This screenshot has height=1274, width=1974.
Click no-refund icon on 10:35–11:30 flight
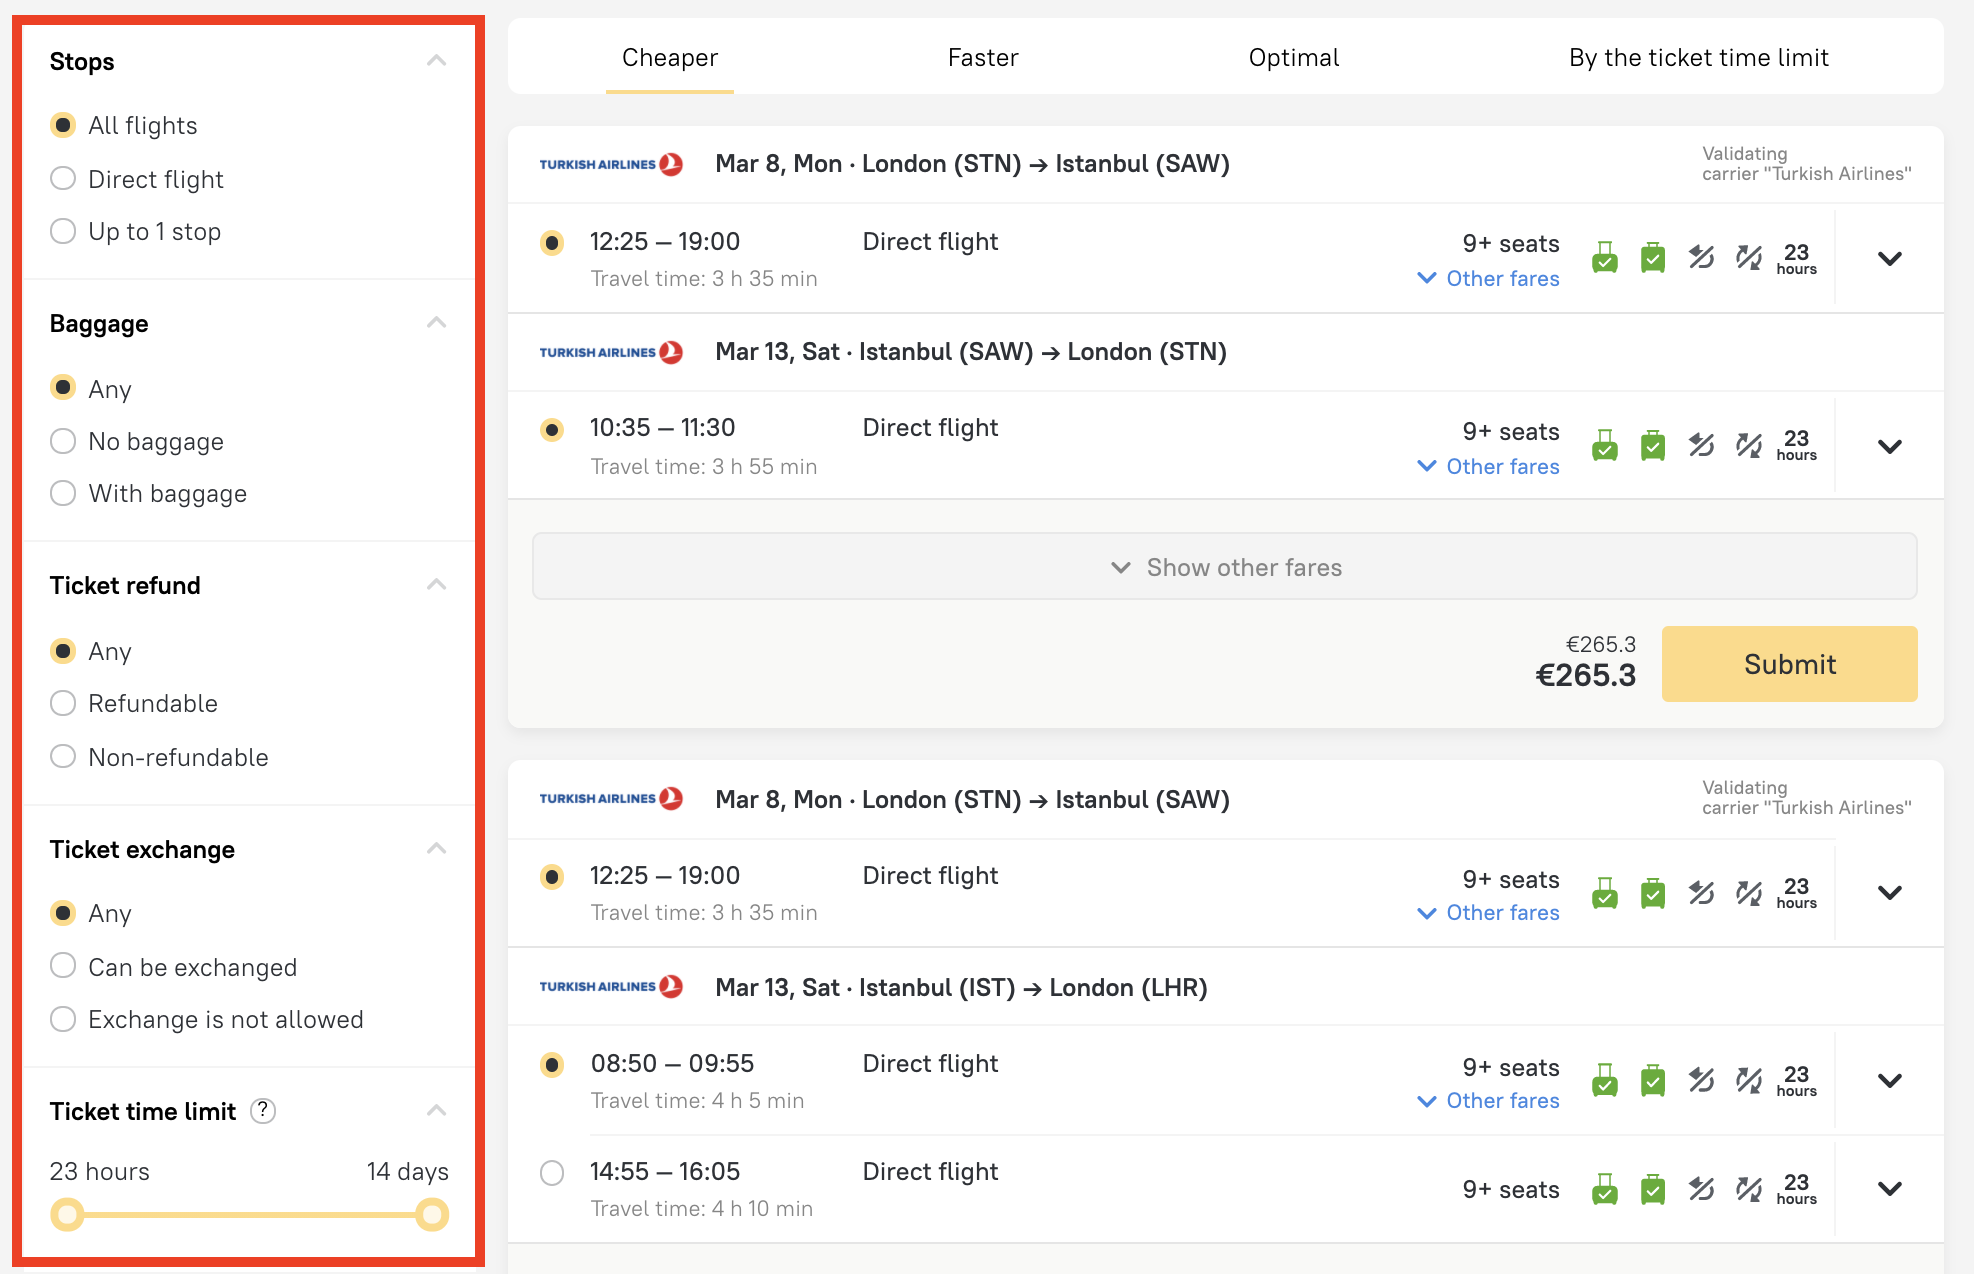(1701, 445)
